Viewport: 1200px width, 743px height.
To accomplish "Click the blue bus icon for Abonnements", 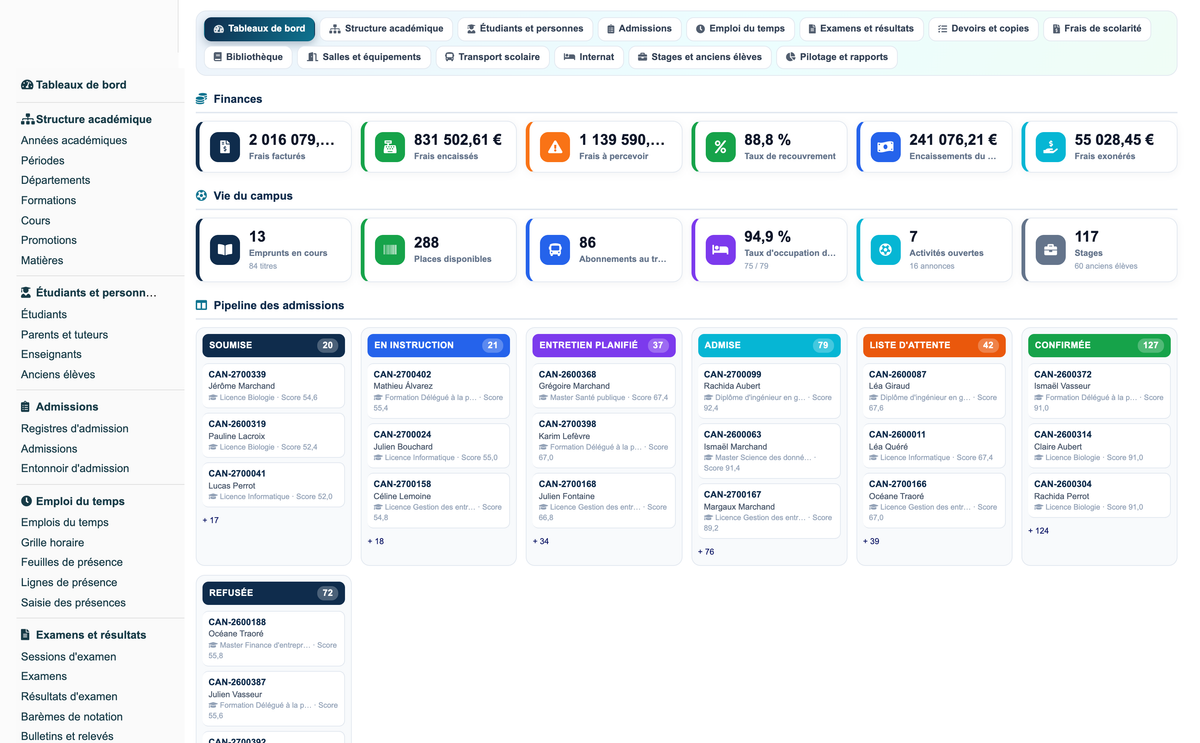I will (555, 250).
